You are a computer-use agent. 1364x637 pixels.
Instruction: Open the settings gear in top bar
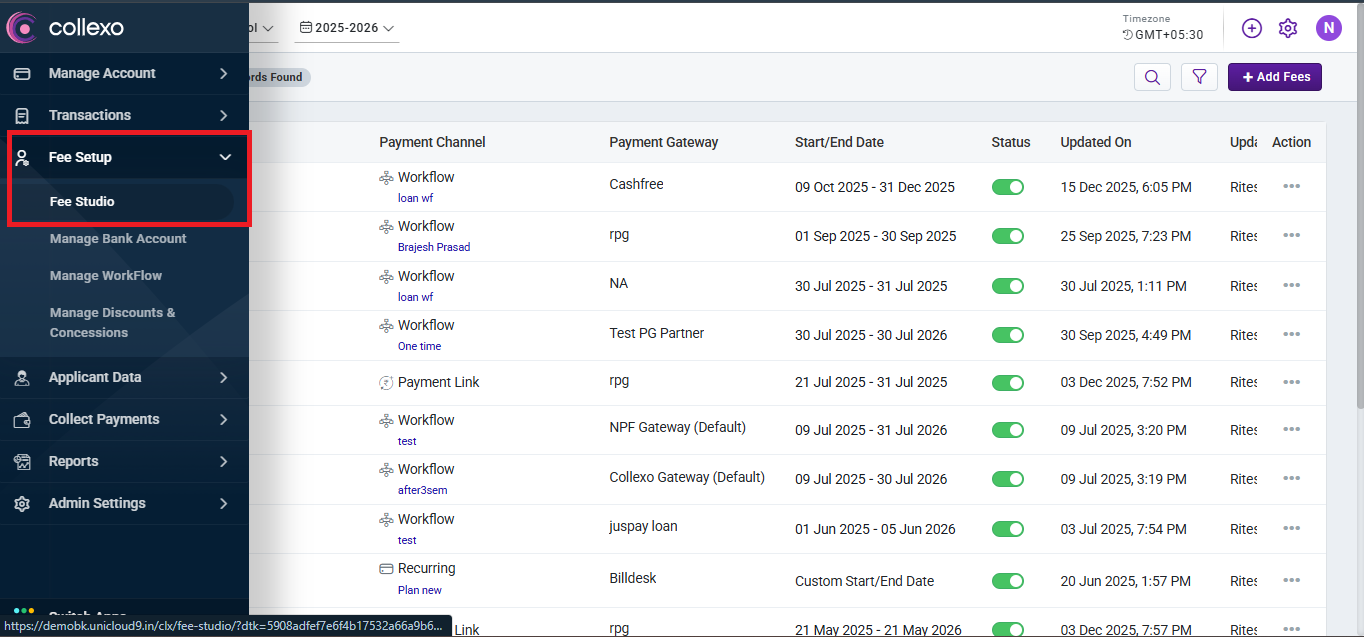click(x=1288, y=28)
